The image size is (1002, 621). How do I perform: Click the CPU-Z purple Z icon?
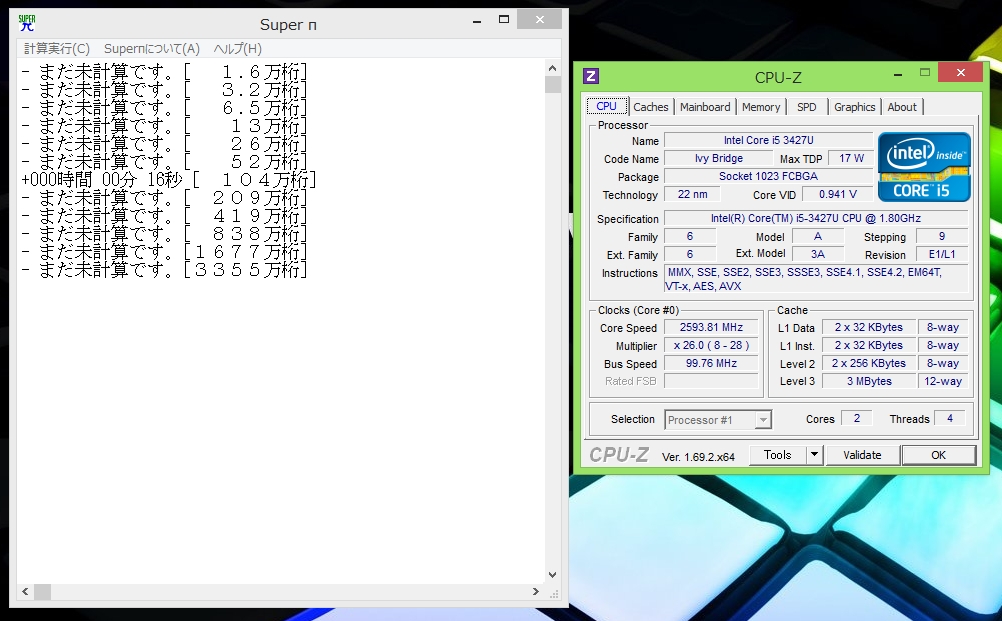coord(591,76)
